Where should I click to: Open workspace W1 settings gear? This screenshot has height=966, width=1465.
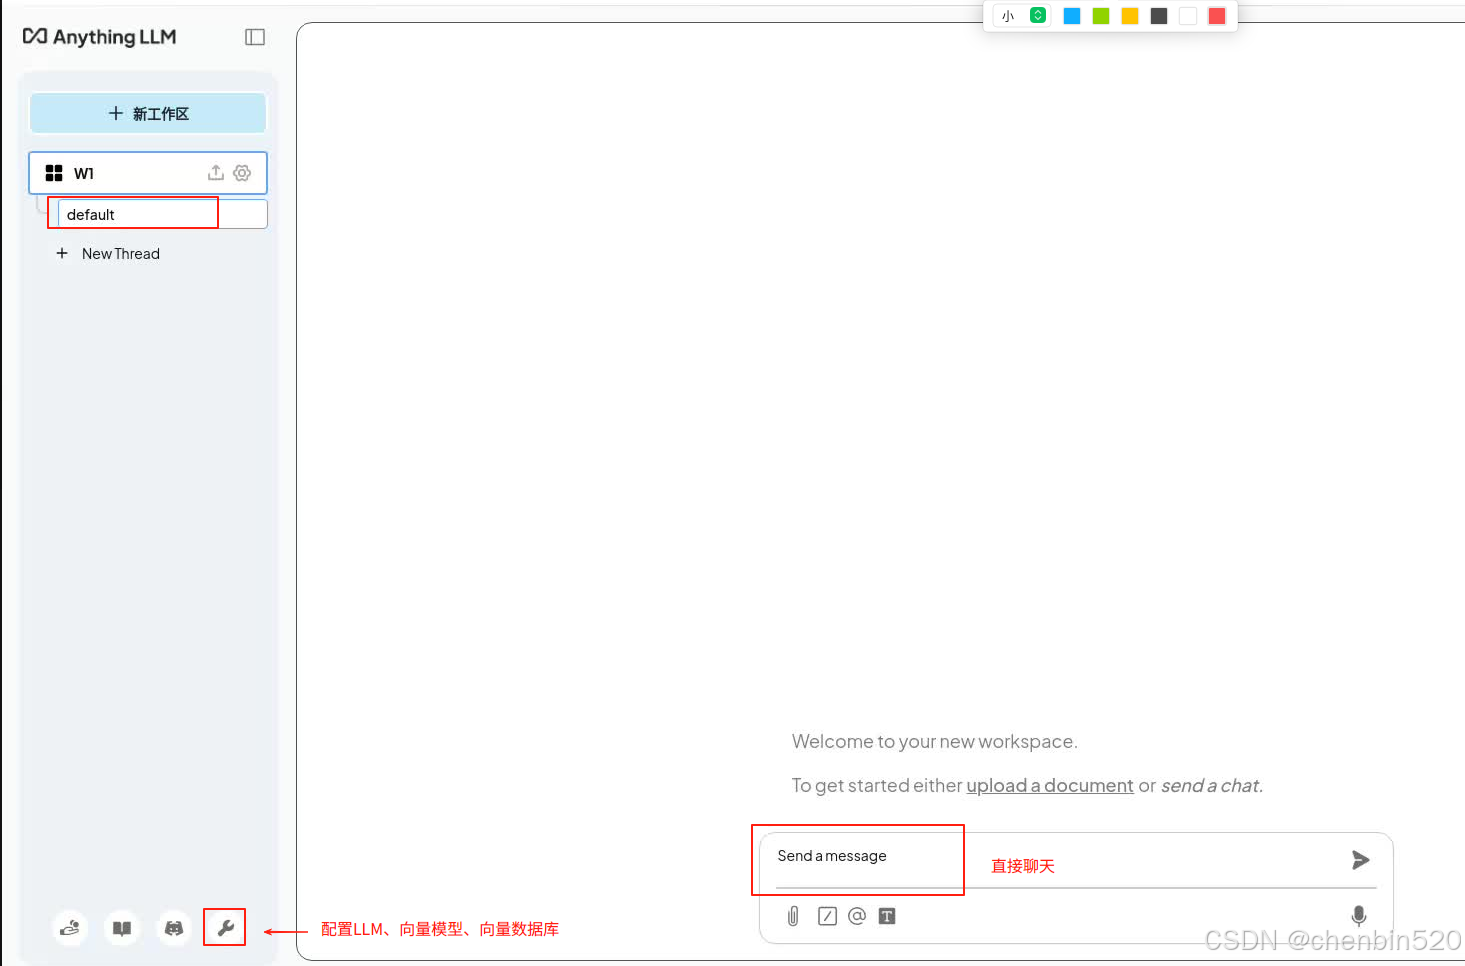coord(242,172)
